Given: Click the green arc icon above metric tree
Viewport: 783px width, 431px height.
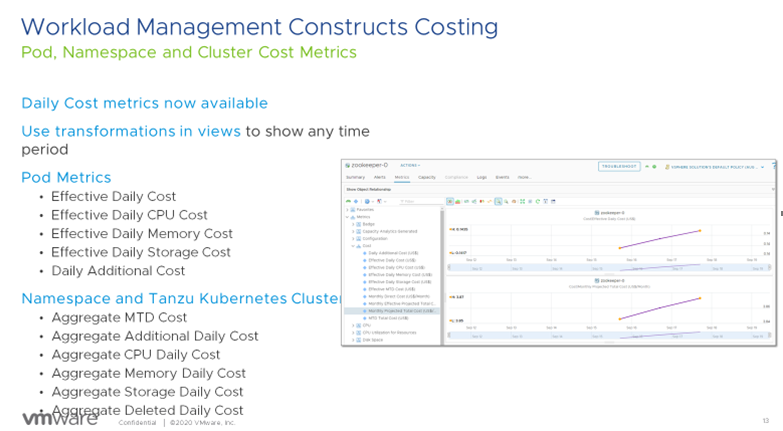Looking at the screenshot, I should coord(348,201).
